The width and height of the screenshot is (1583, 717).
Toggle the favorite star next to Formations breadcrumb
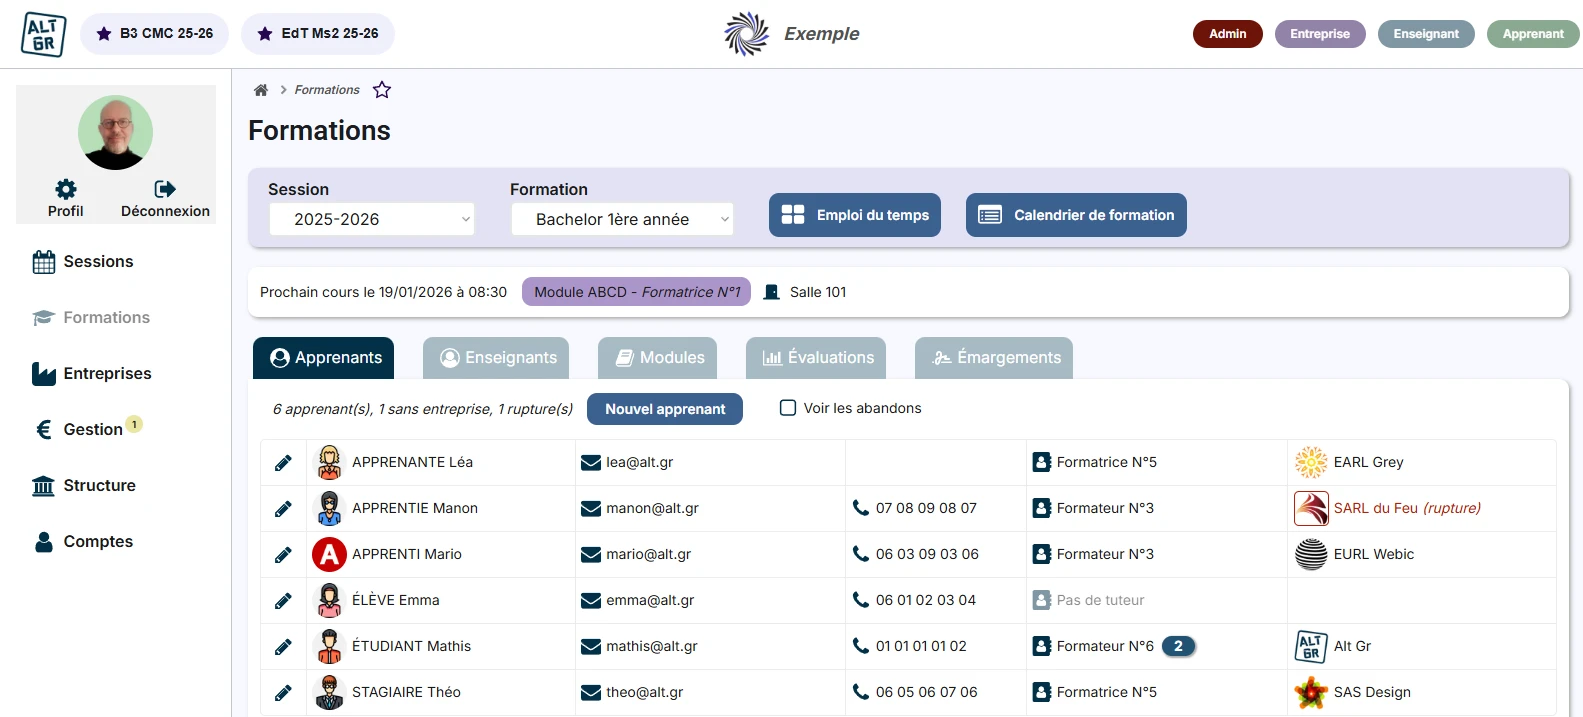tap(382, 90)
